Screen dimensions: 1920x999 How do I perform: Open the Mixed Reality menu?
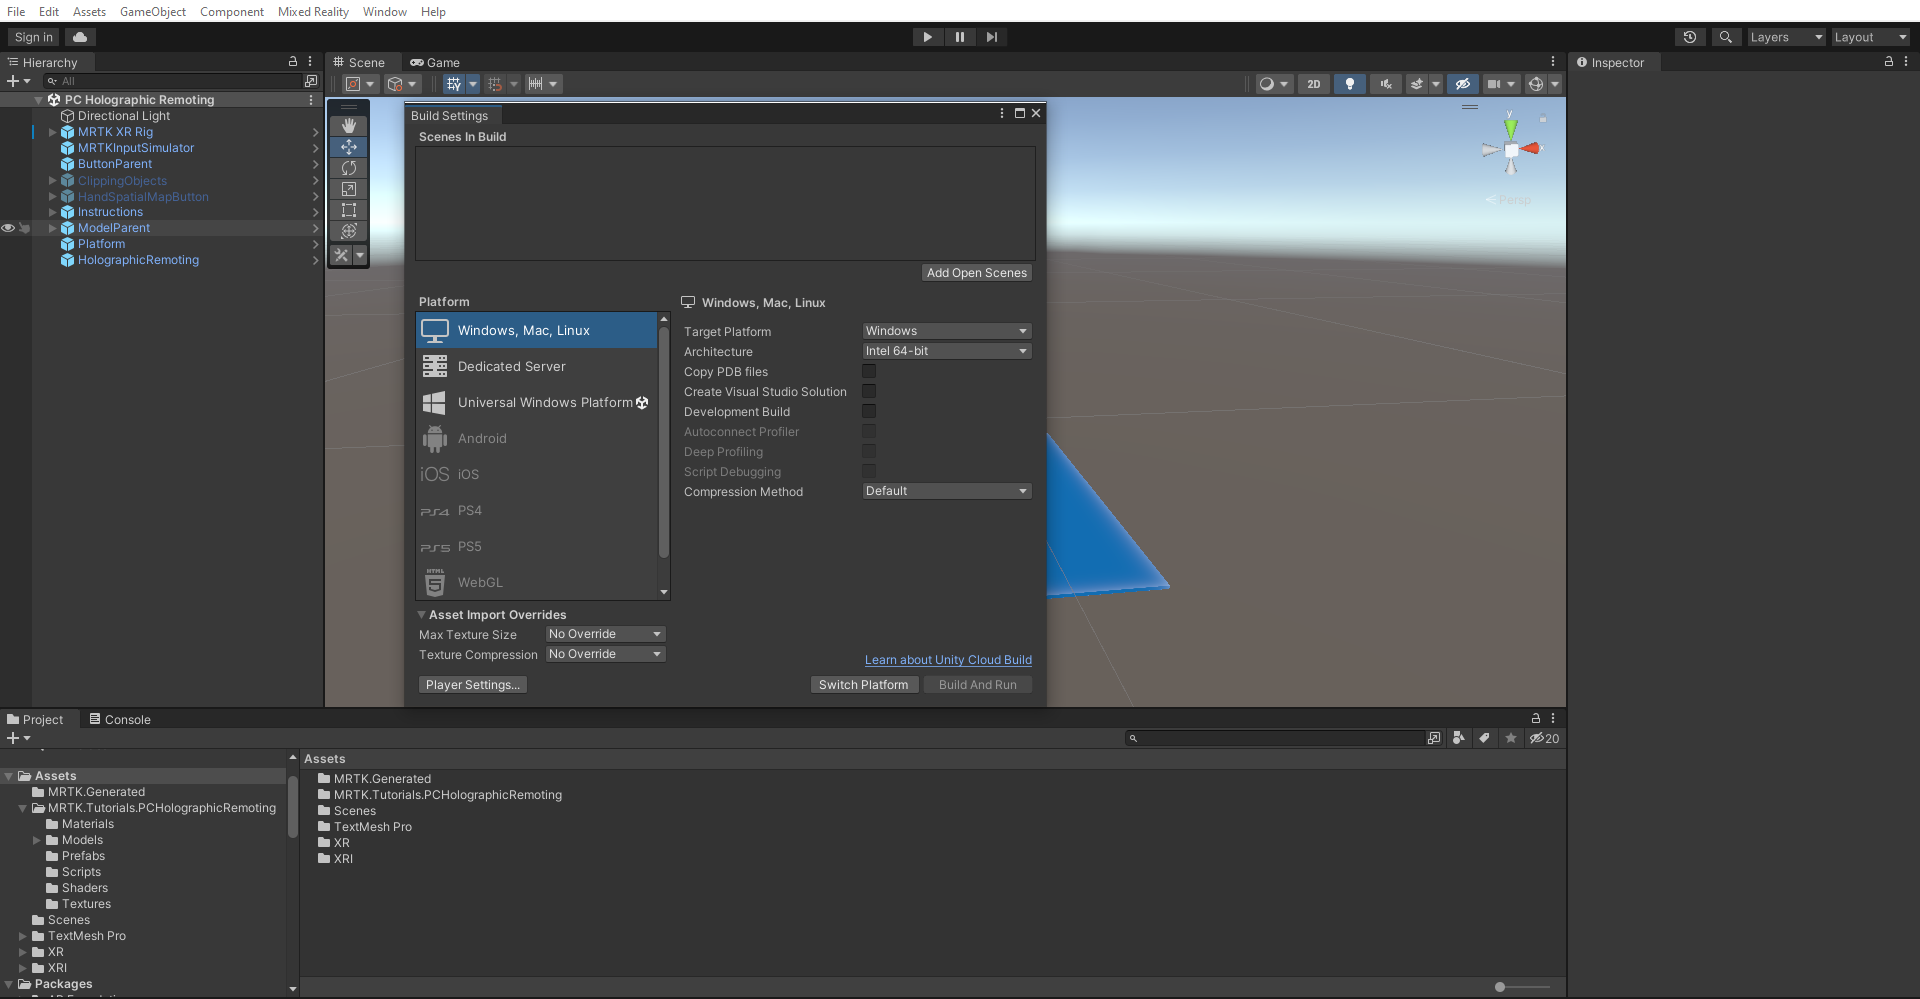point(313,11)
